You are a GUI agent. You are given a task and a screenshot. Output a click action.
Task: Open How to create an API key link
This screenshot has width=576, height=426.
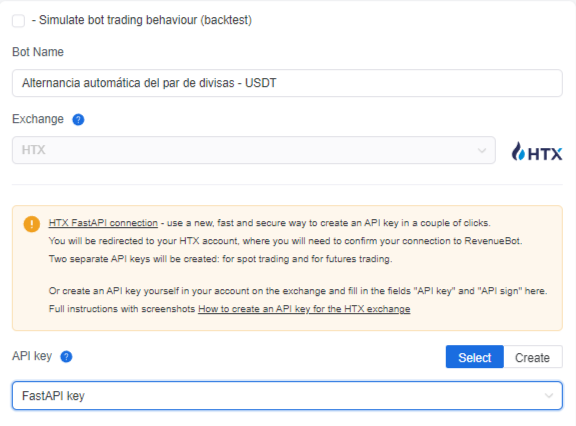tap(304, 309)
